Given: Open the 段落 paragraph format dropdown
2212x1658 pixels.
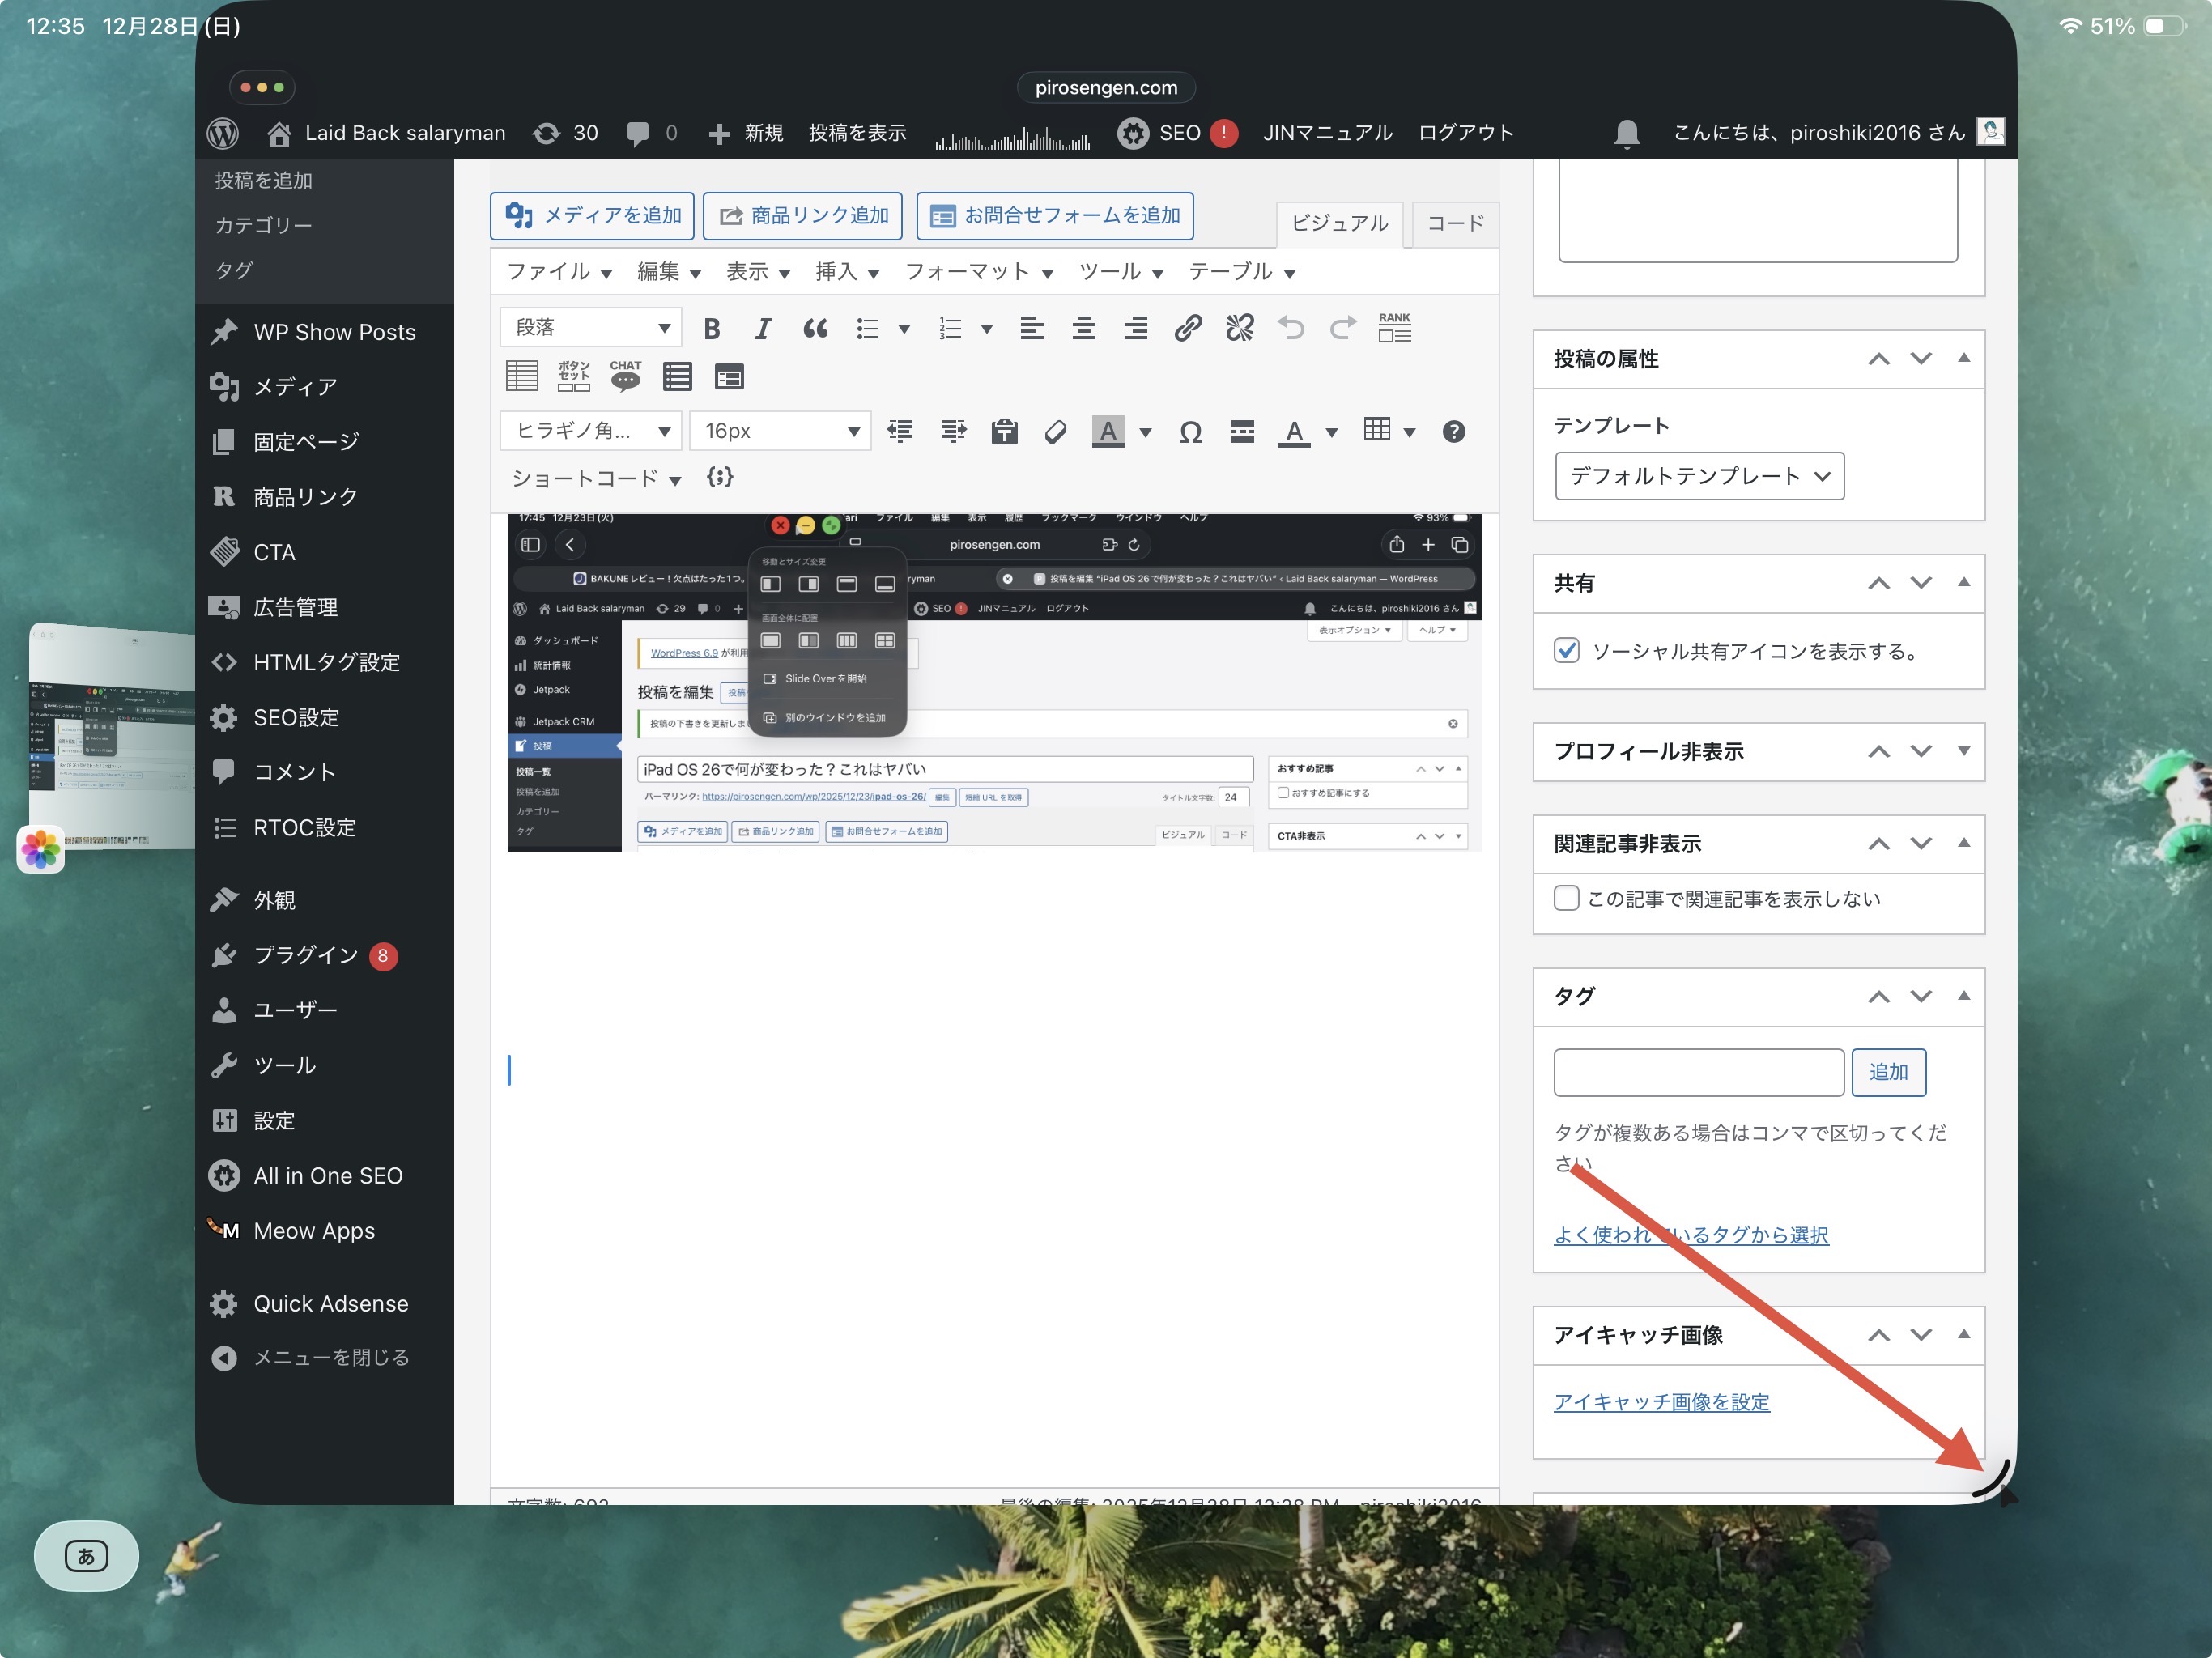Looking at the screenshot, I should coord(591,328).
